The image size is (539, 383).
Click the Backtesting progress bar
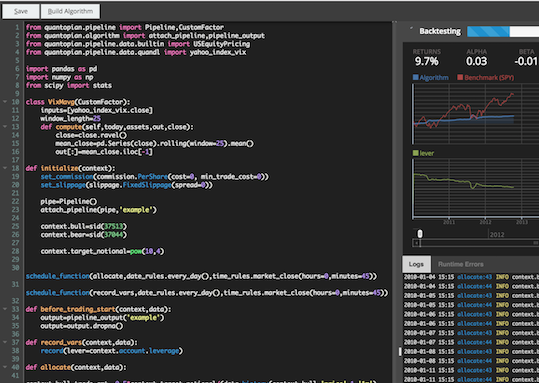[503, 31]
